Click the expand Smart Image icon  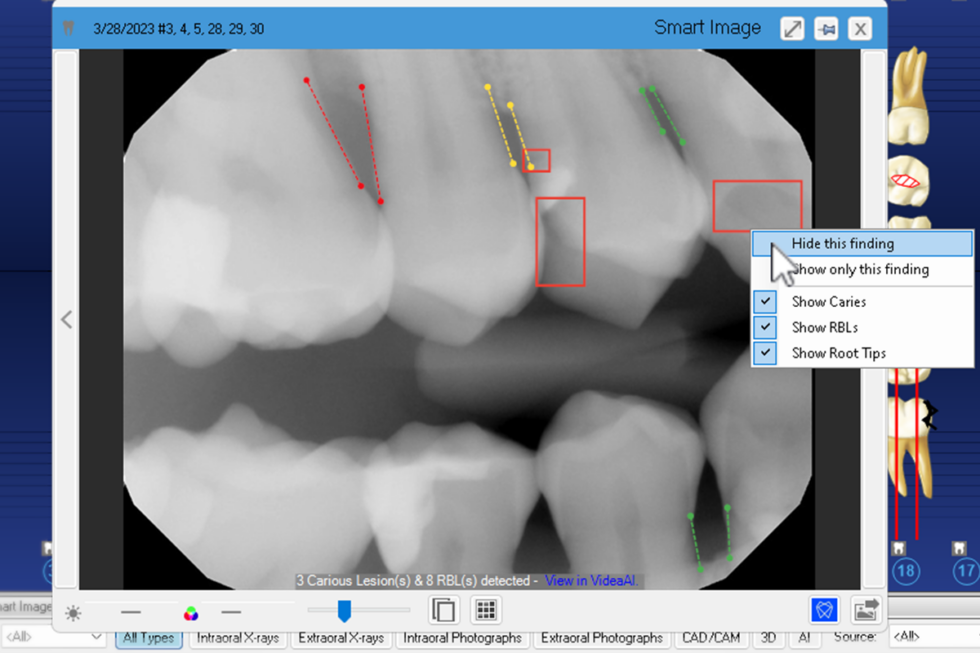(x=792, y=28)
